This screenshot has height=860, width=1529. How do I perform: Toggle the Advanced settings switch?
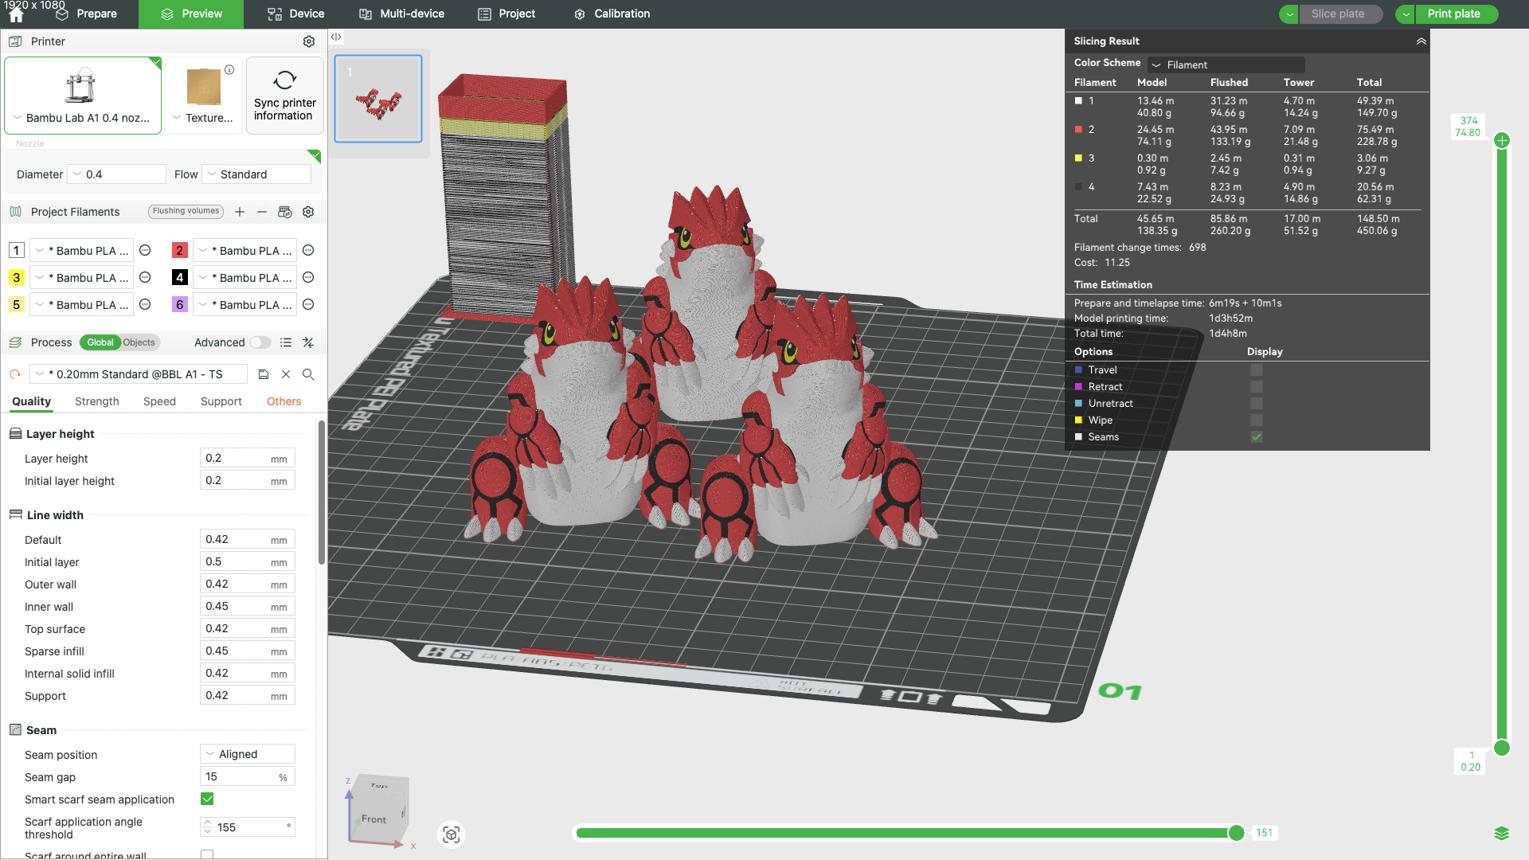260,342
